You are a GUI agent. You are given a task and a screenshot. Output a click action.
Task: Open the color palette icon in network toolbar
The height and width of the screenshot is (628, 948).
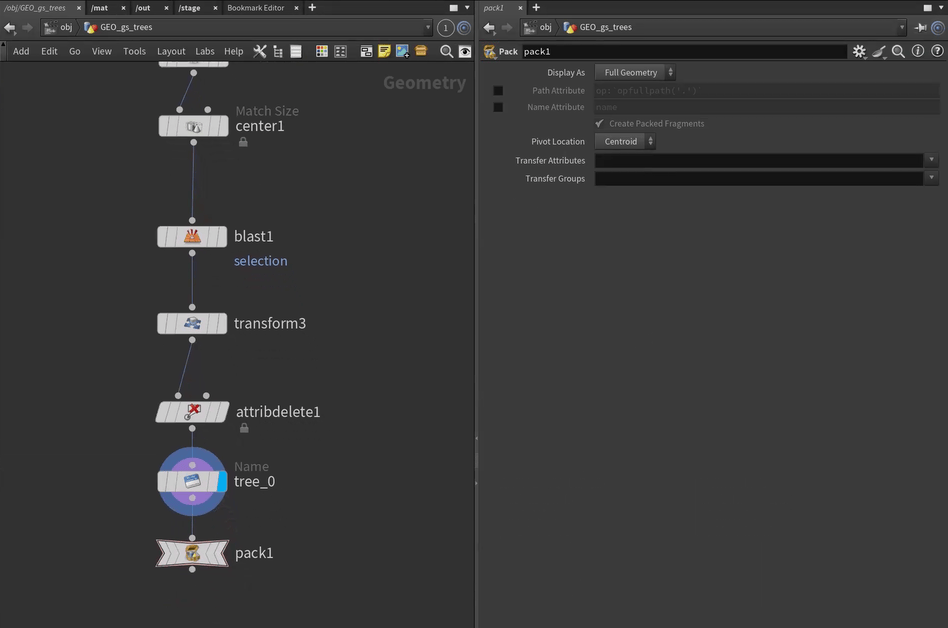coord(322,51)
